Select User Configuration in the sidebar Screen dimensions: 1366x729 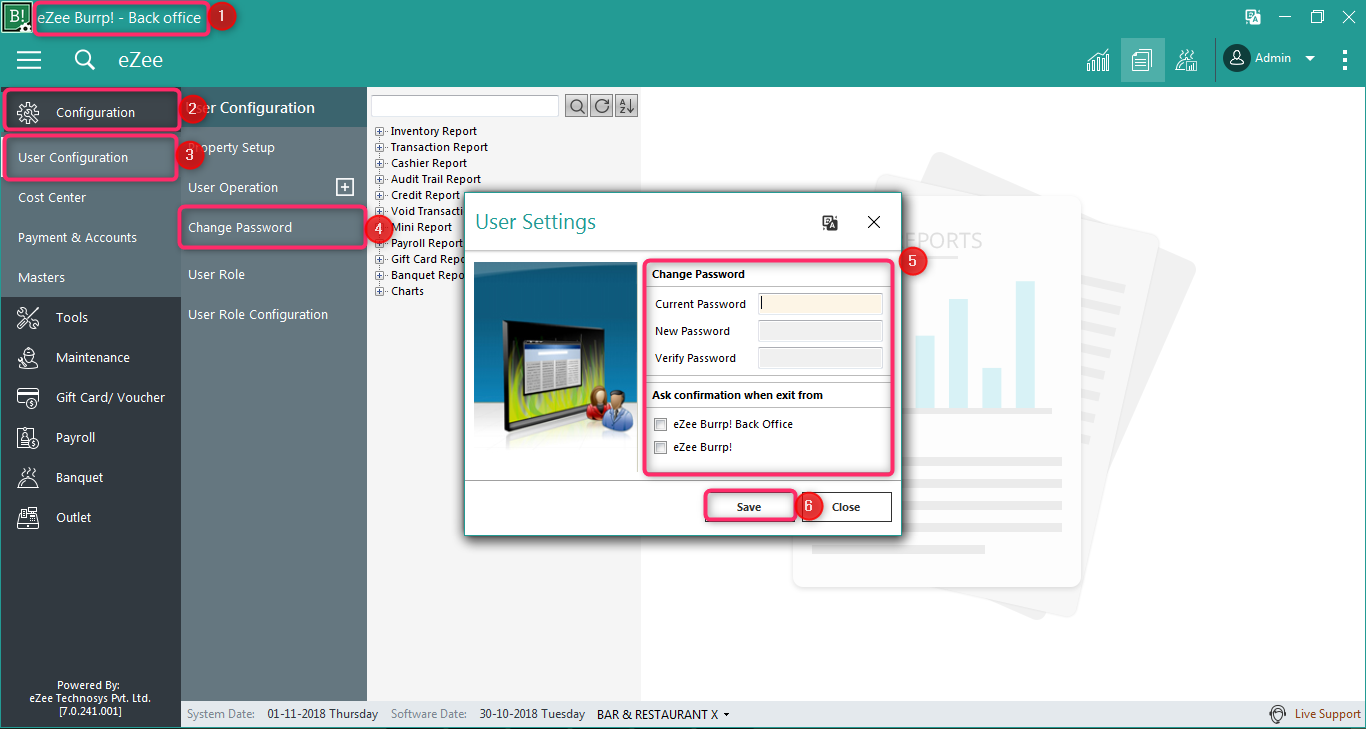(x=91, y=157)
